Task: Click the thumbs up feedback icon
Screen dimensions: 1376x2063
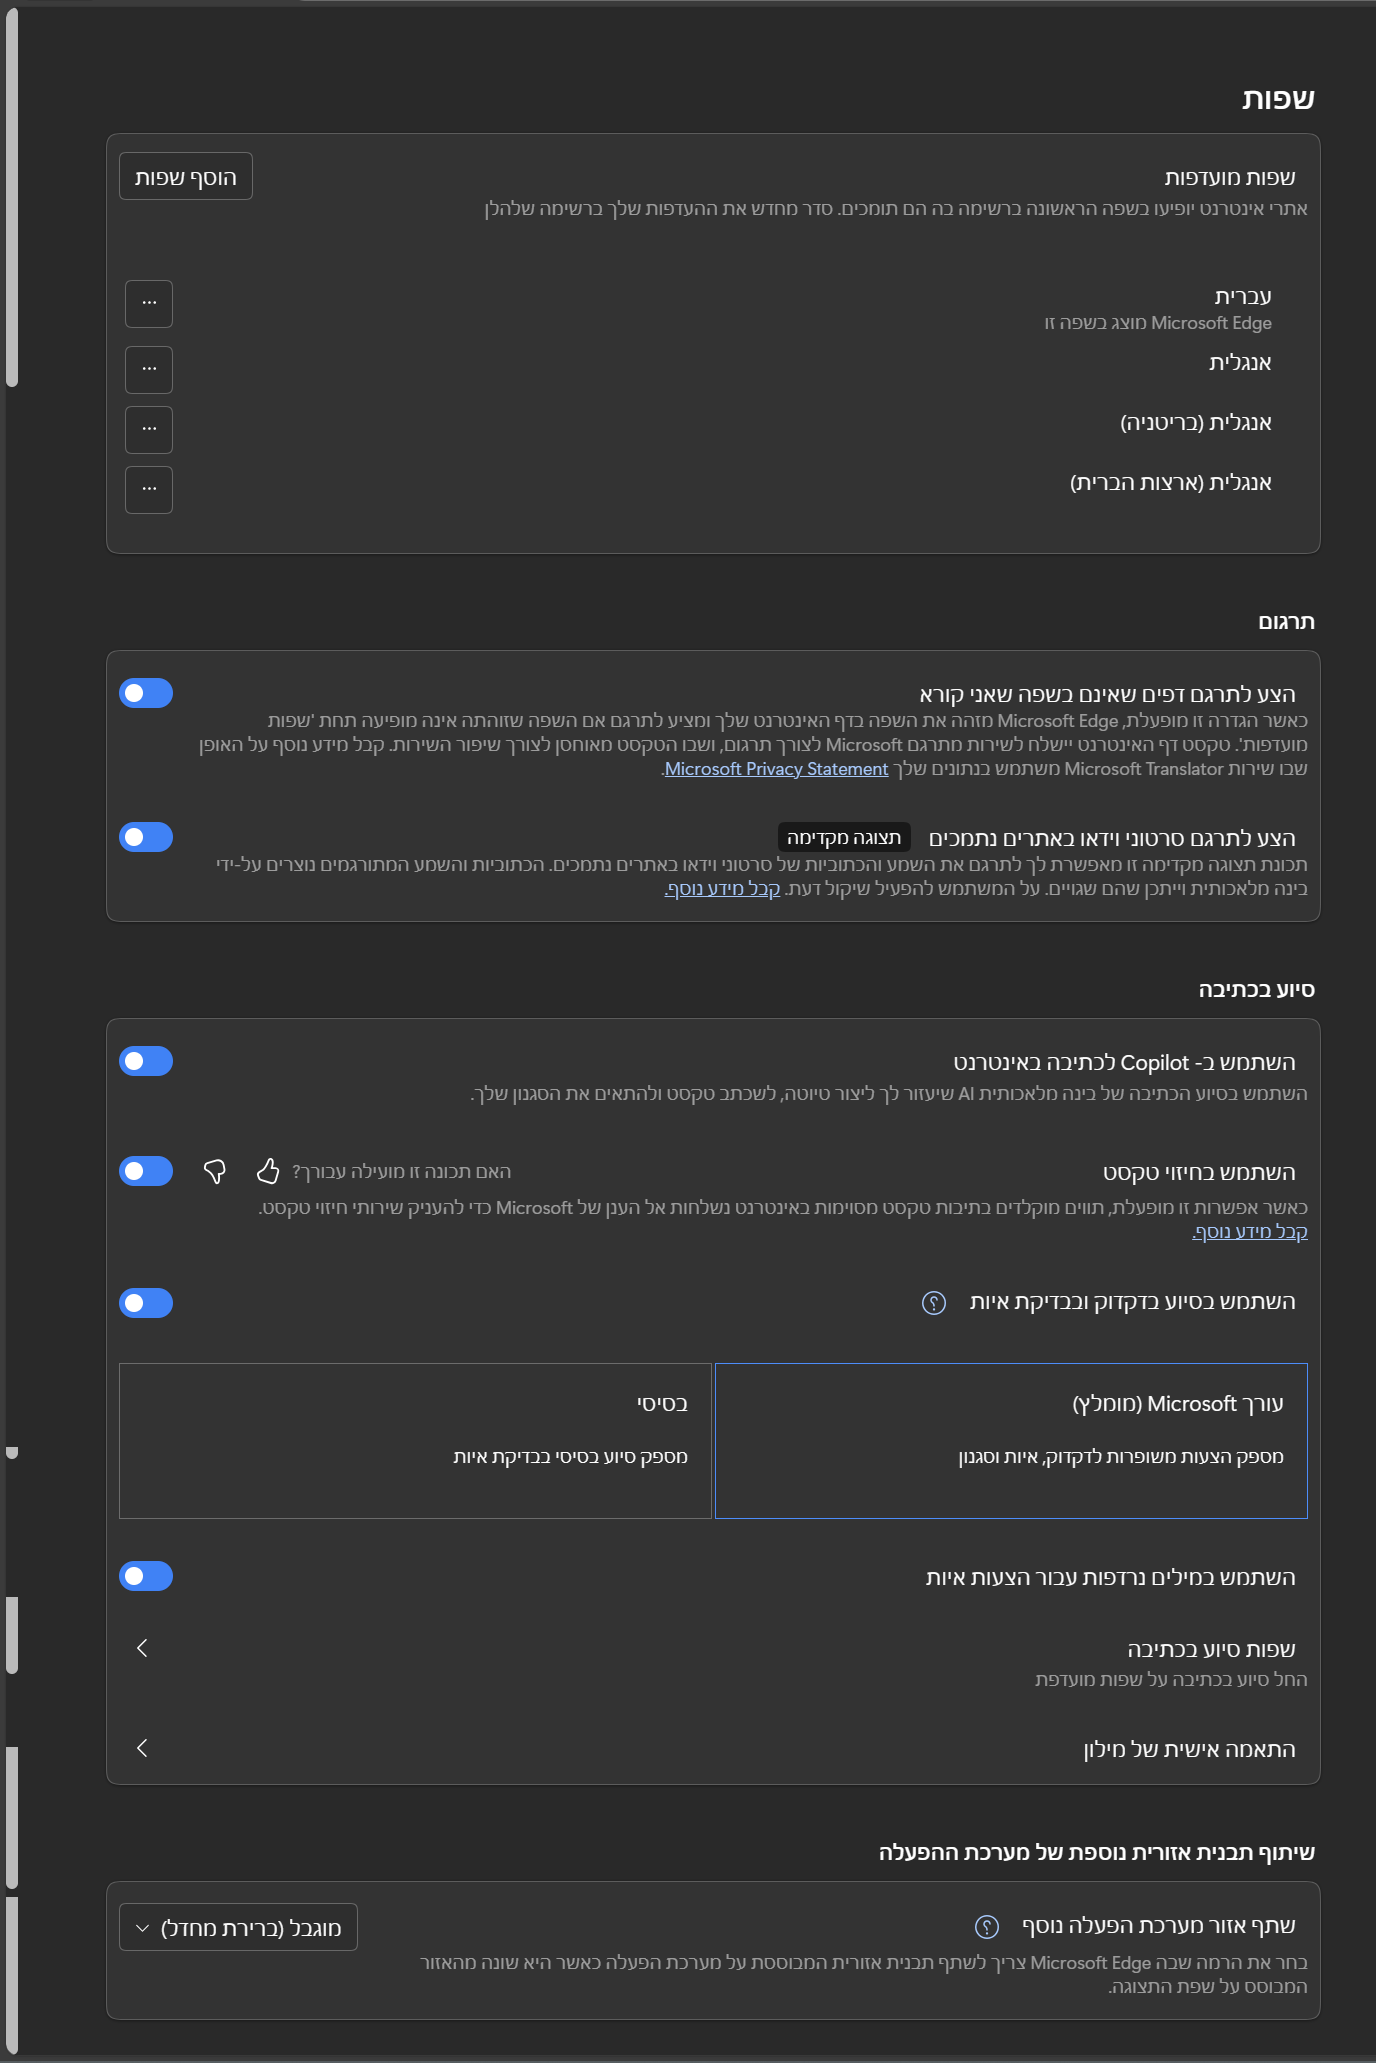Action: 268,1171
